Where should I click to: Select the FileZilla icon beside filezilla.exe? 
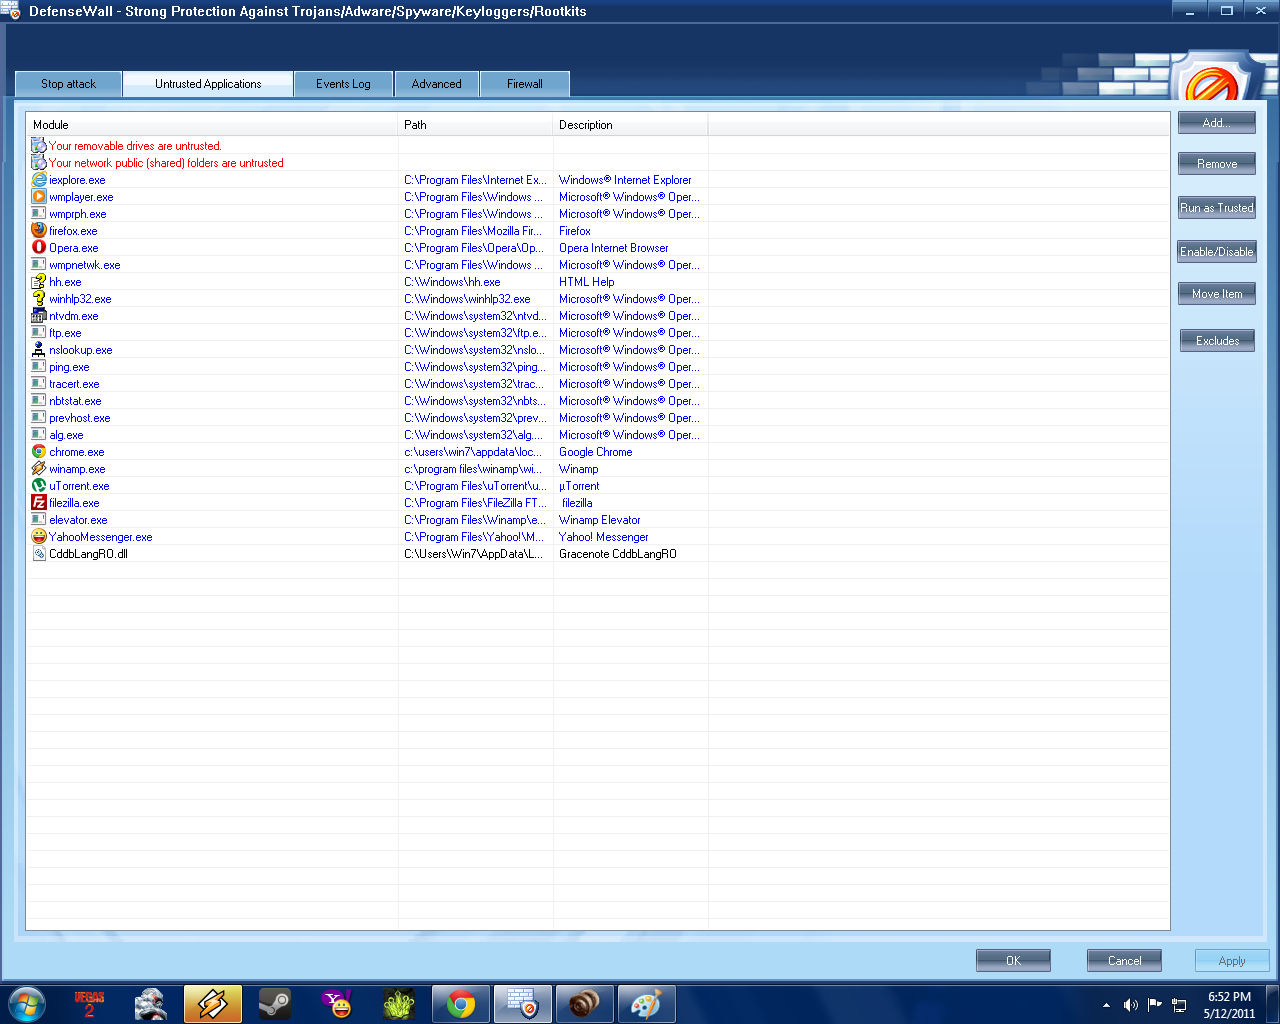click(x=39, y=503)
